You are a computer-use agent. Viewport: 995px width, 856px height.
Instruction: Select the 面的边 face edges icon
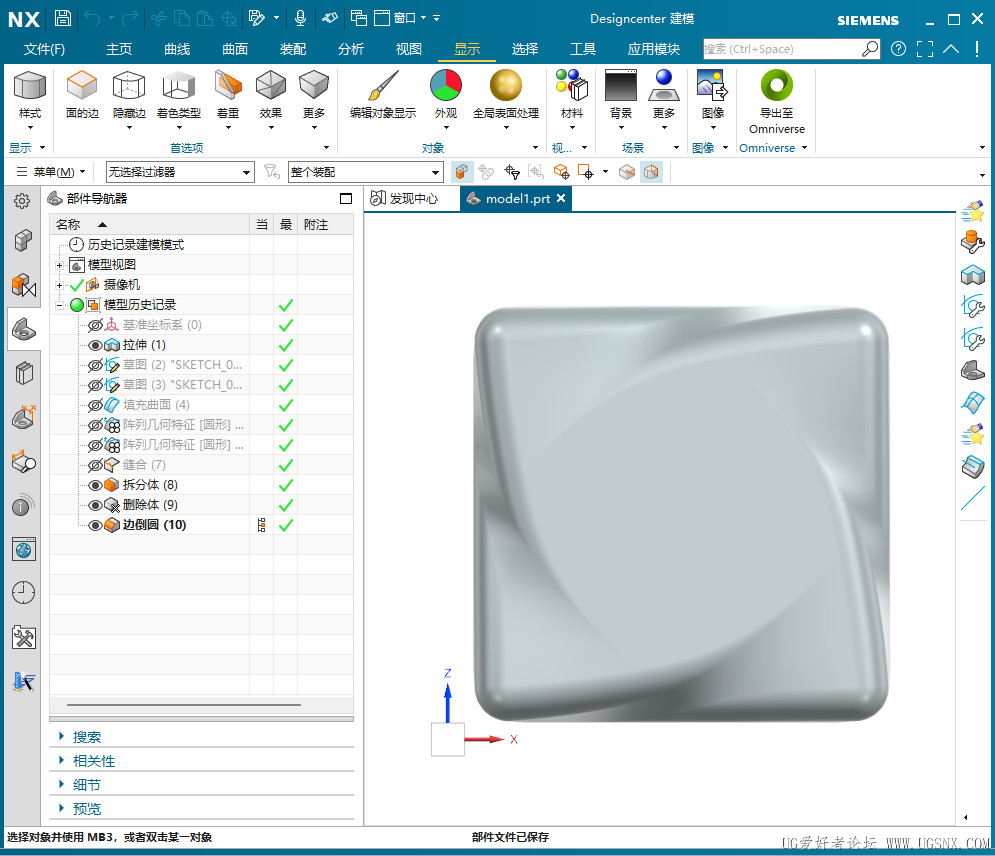pos(82,87)
